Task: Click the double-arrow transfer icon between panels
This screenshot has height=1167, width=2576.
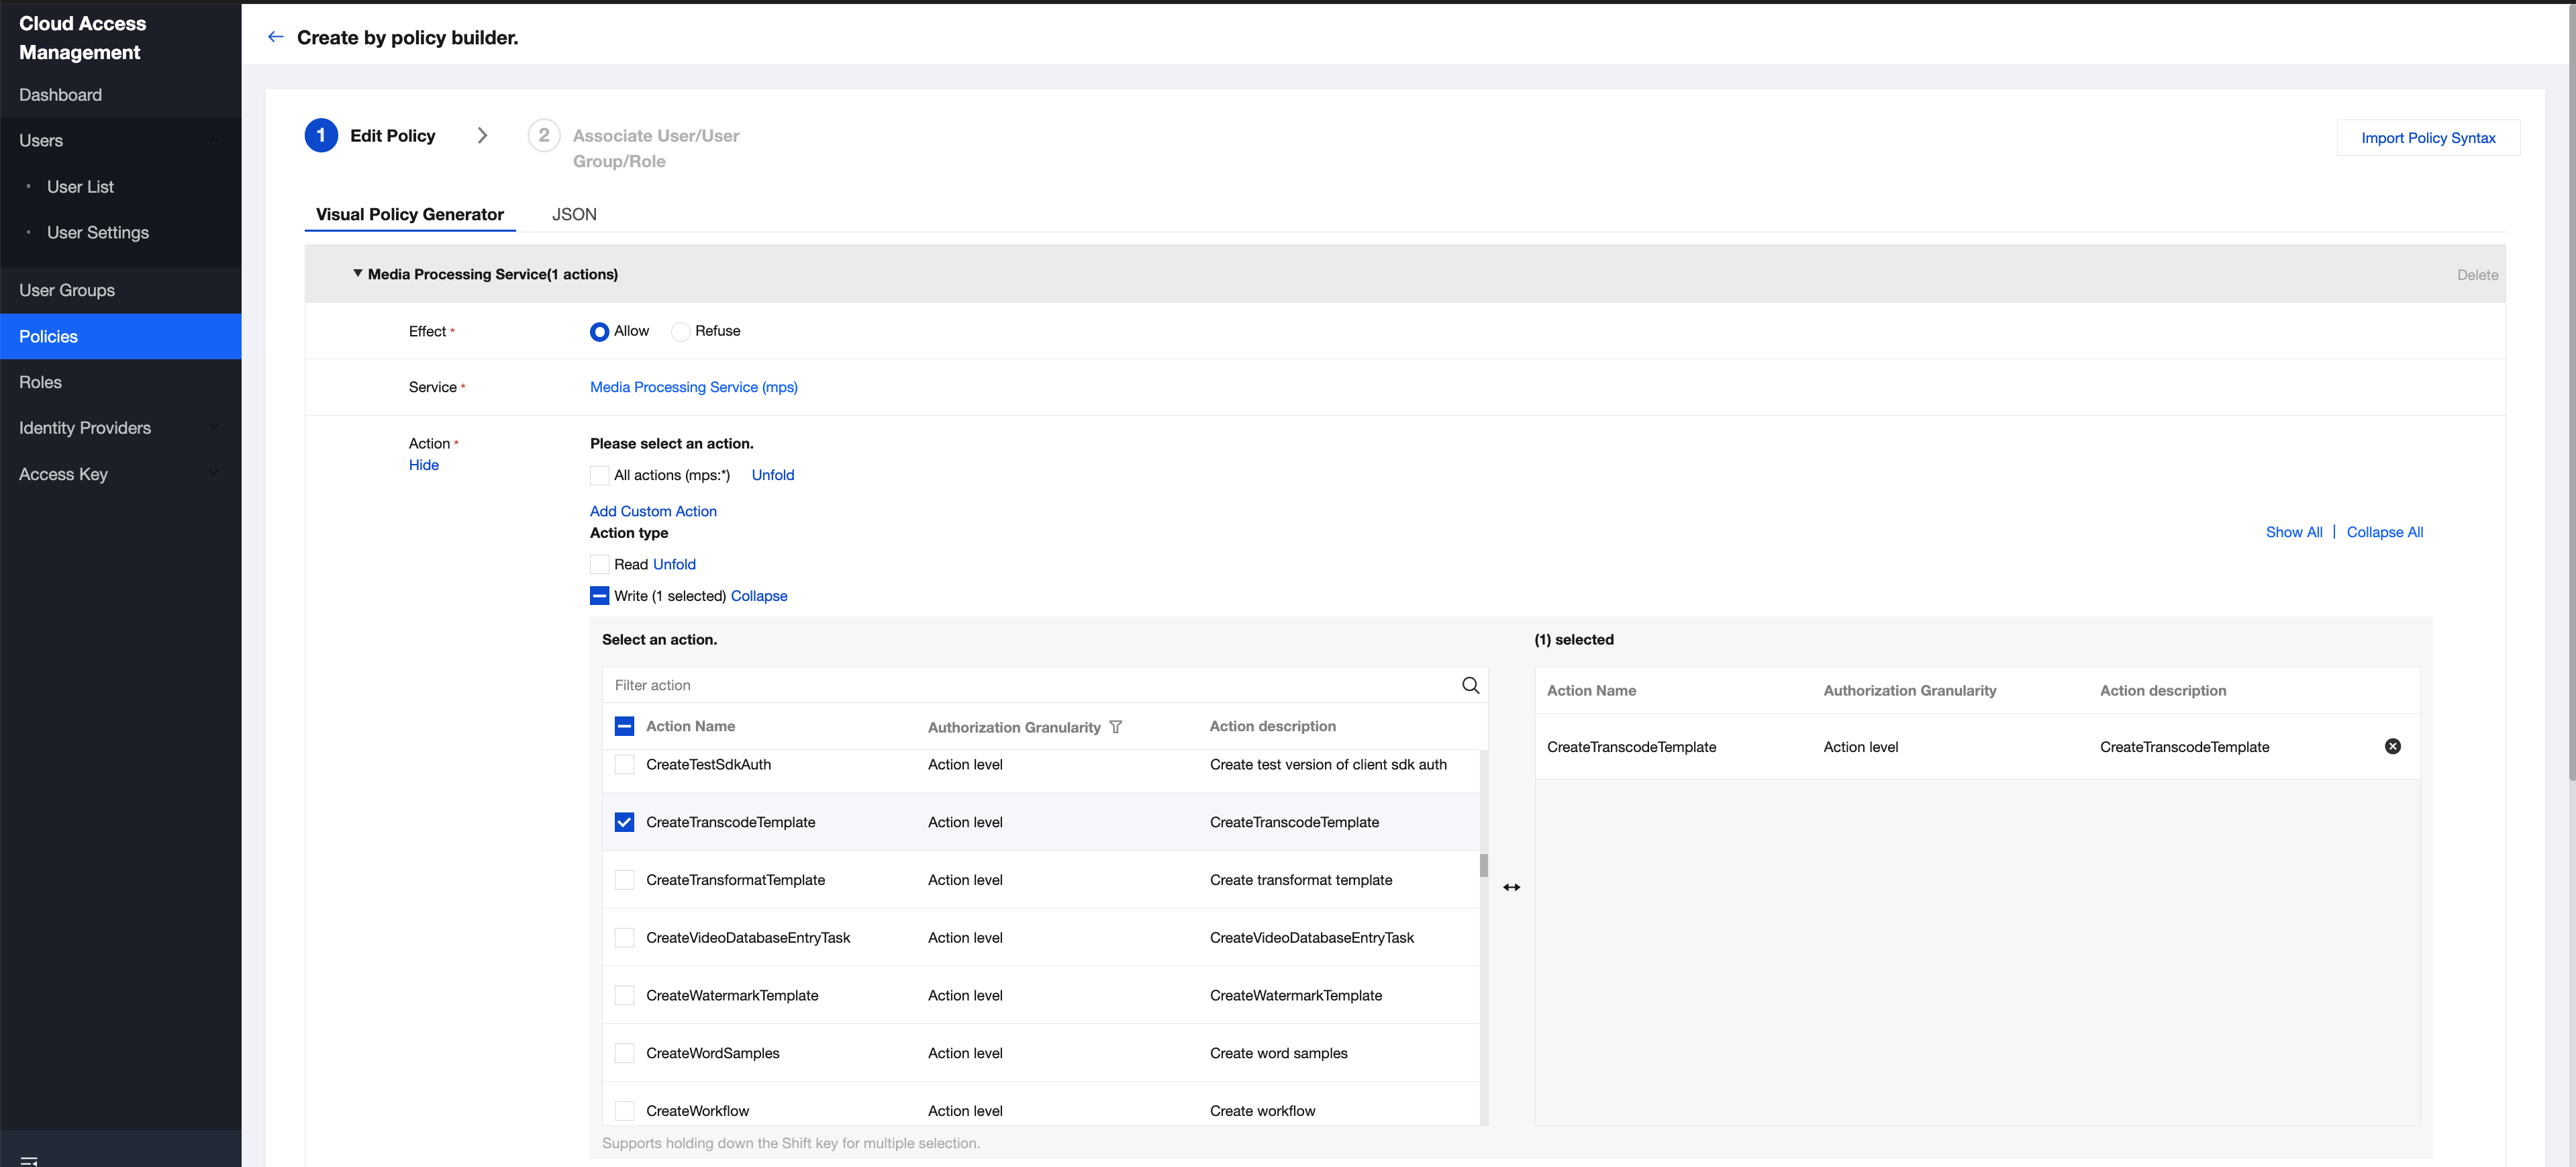Action: coord(1511,887)
